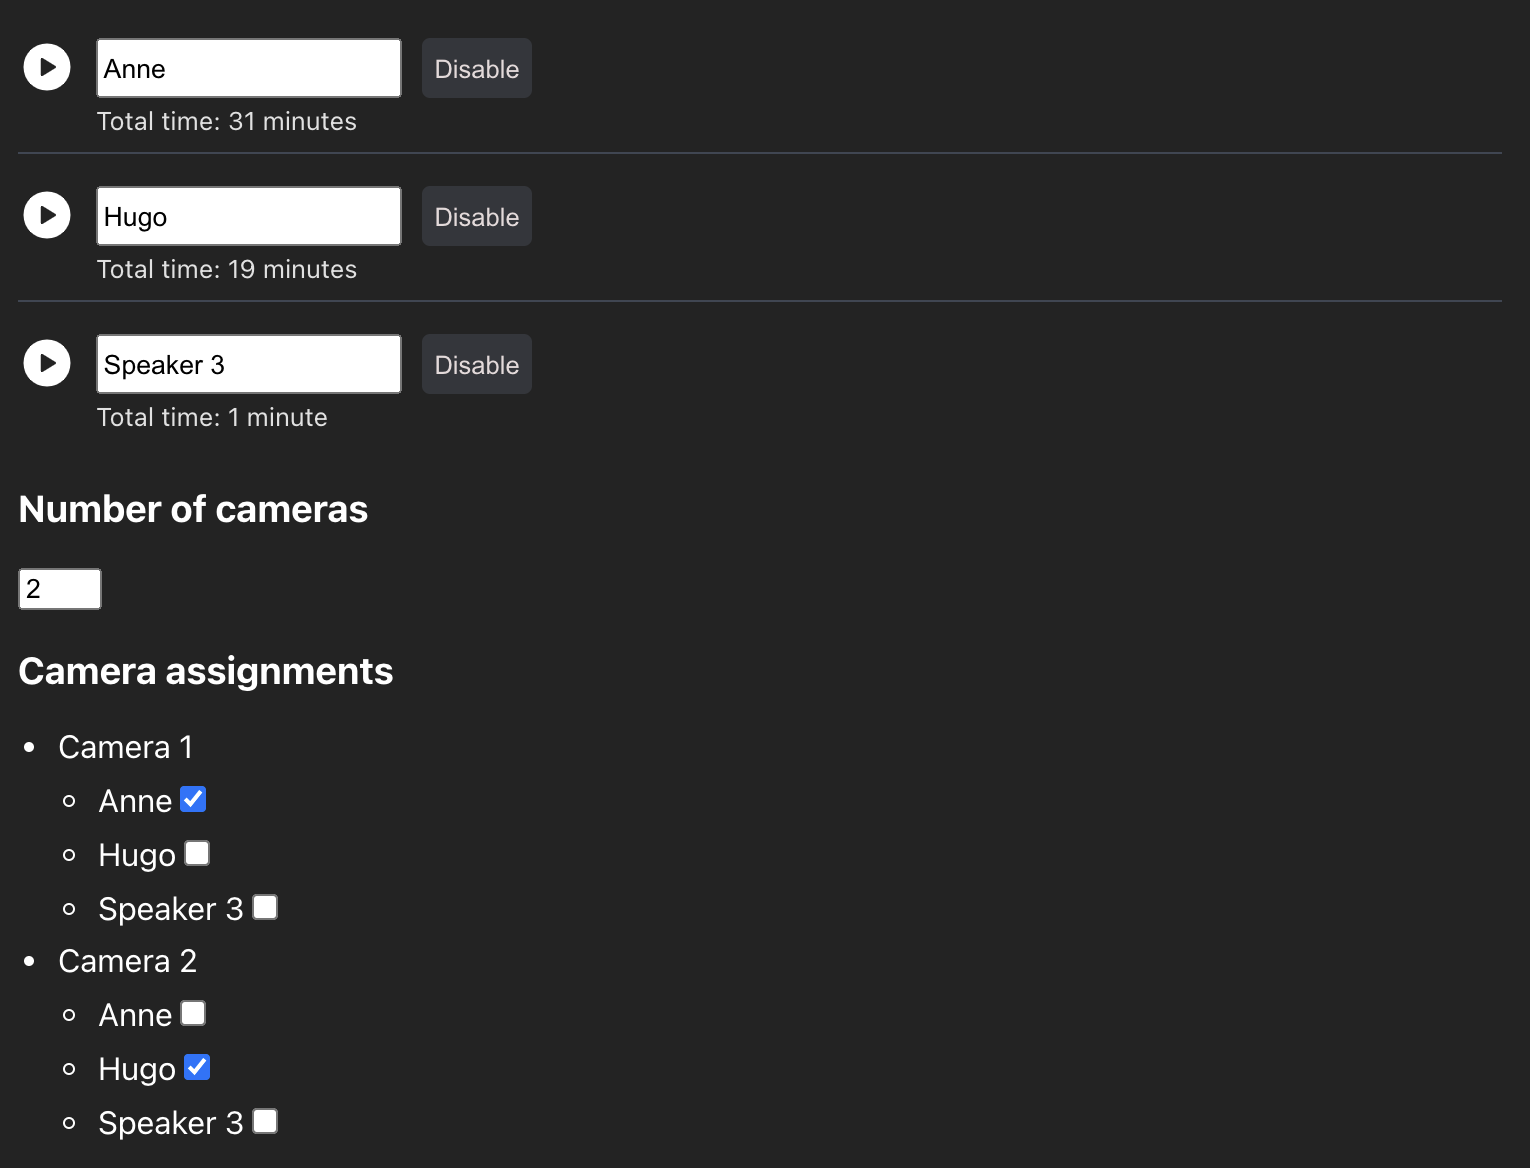The height and width of the screenshot is (1168, 1530).
Task: Click the play icon next to Hugo
Action: (x=47, y=215)
